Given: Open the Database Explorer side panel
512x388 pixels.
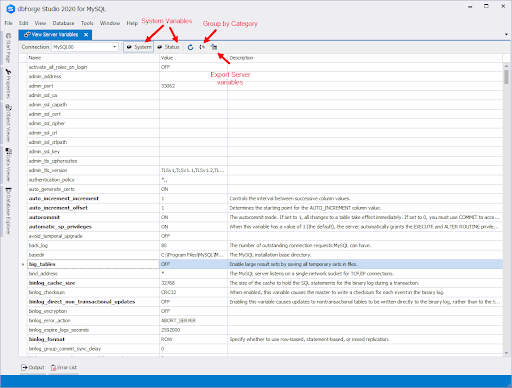Looking at the screenshot, I should pyautogui.click(x=8, y=211).
